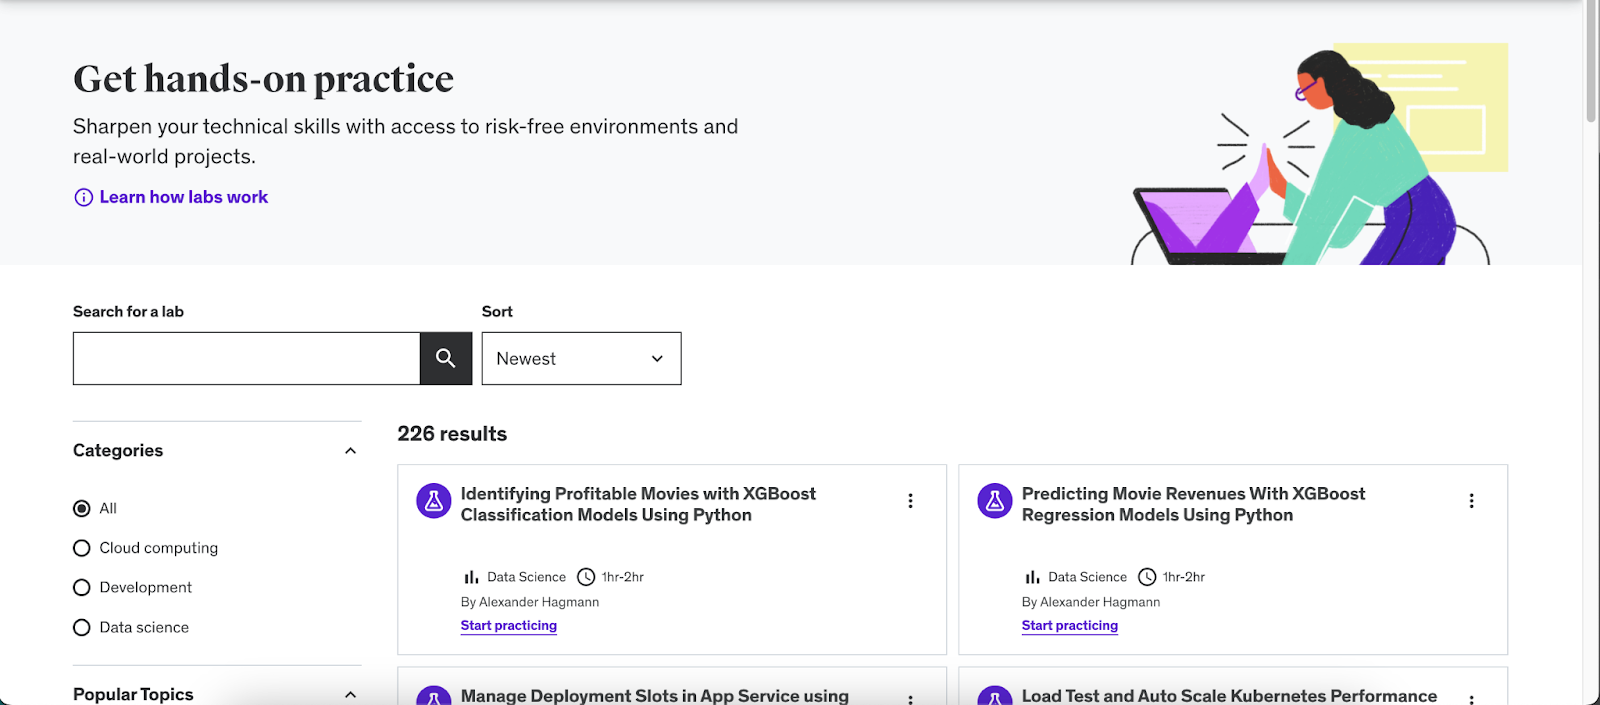Focus the Search for a lab field
The height and width of the screenshot is (705, 1600).
pyautogui.click(x=246, y=359)
